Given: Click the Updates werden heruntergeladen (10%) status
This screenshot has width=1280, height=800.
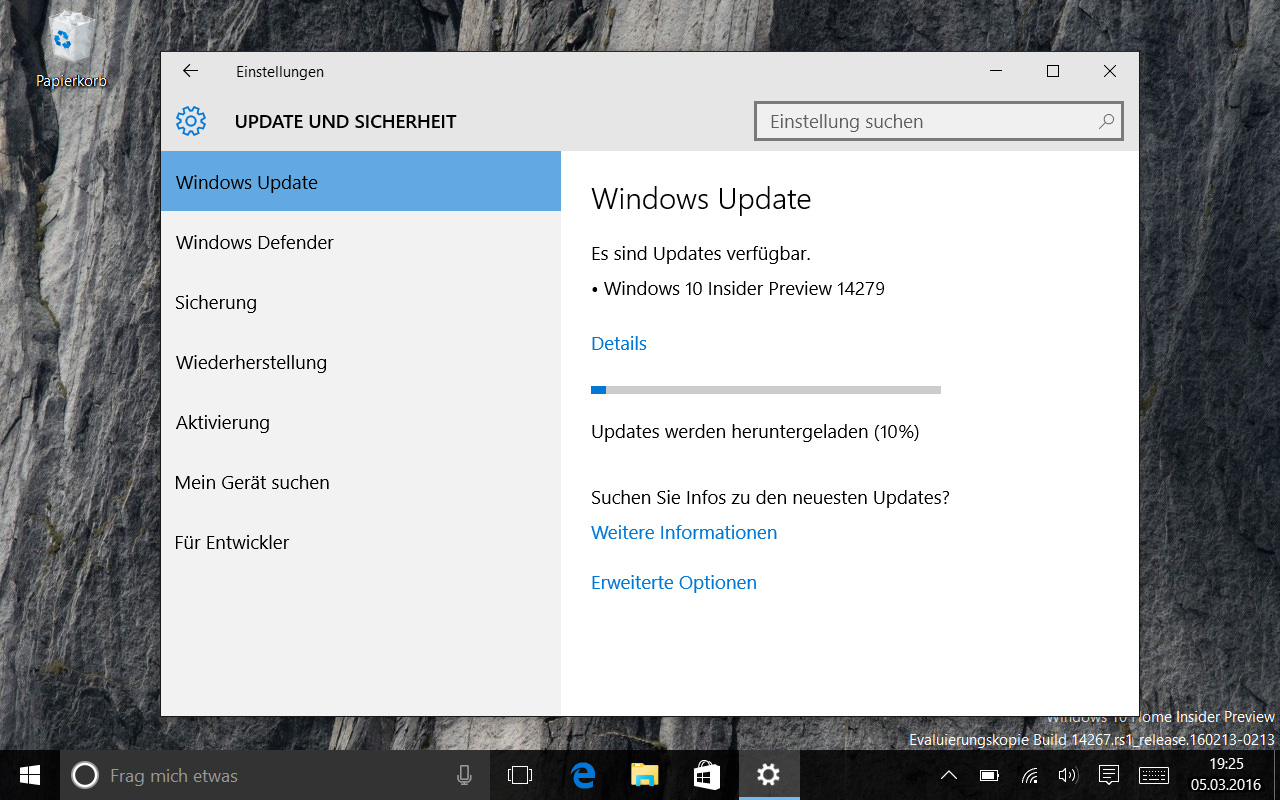Looking at the screenshot, I should [755, 432].
